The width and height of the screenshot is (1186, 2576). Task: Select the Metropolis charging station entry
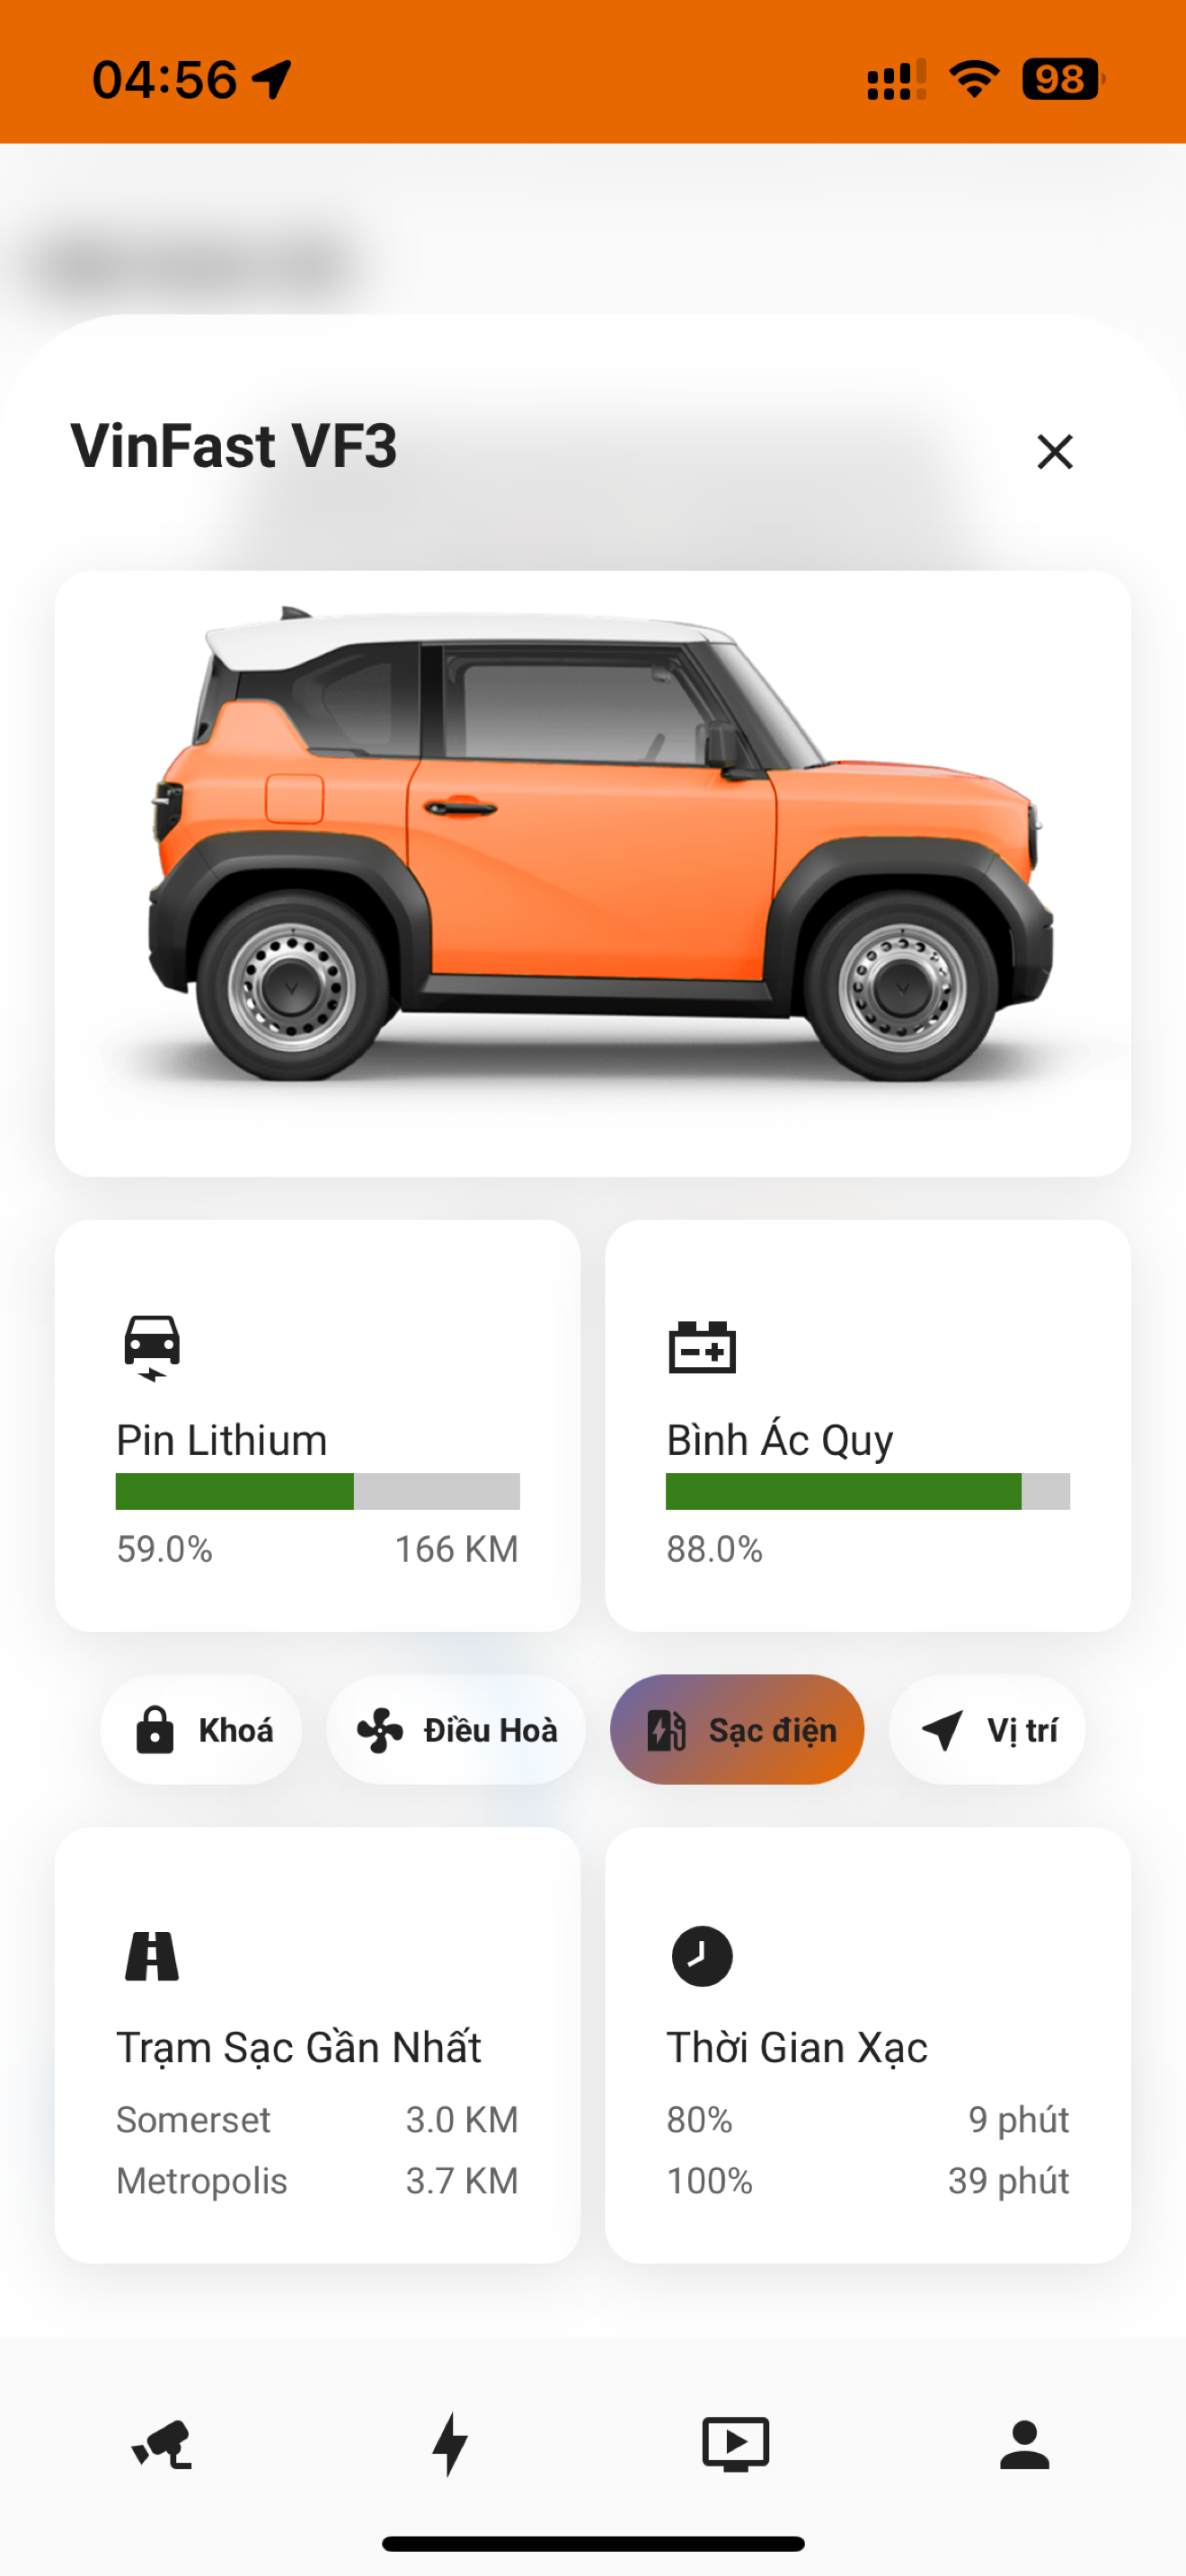(x=317, y=2181)
